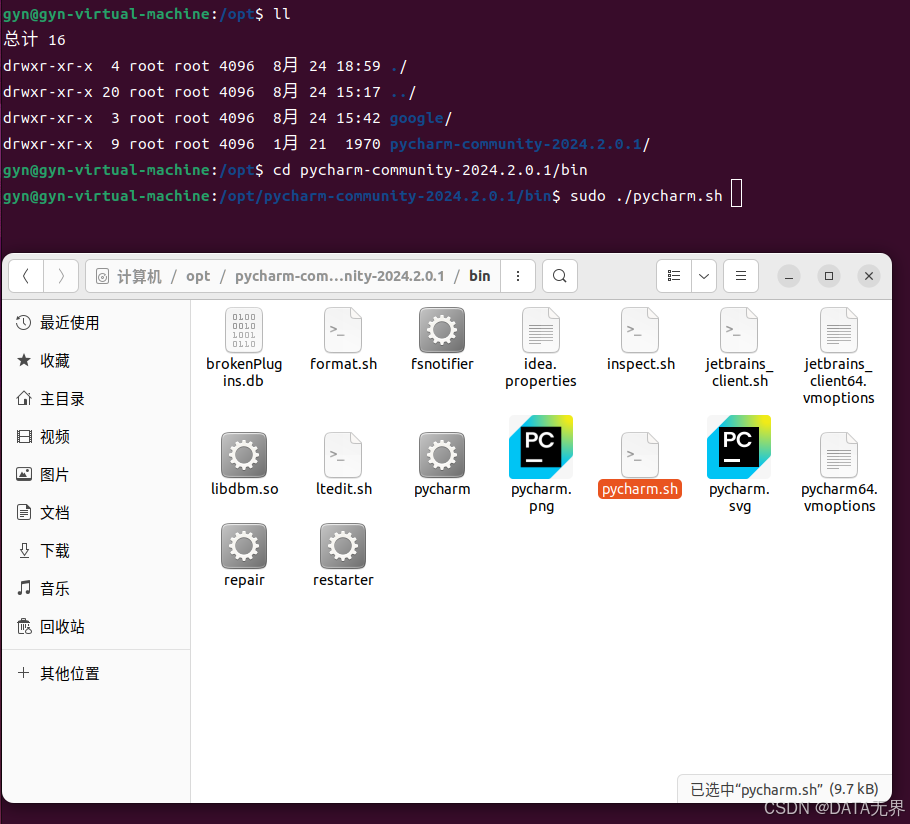Viewport: 910px width, 824px height.
Task: Select the libdbm.so library icon
Action: pyautogui.click(x=244, y=455)
